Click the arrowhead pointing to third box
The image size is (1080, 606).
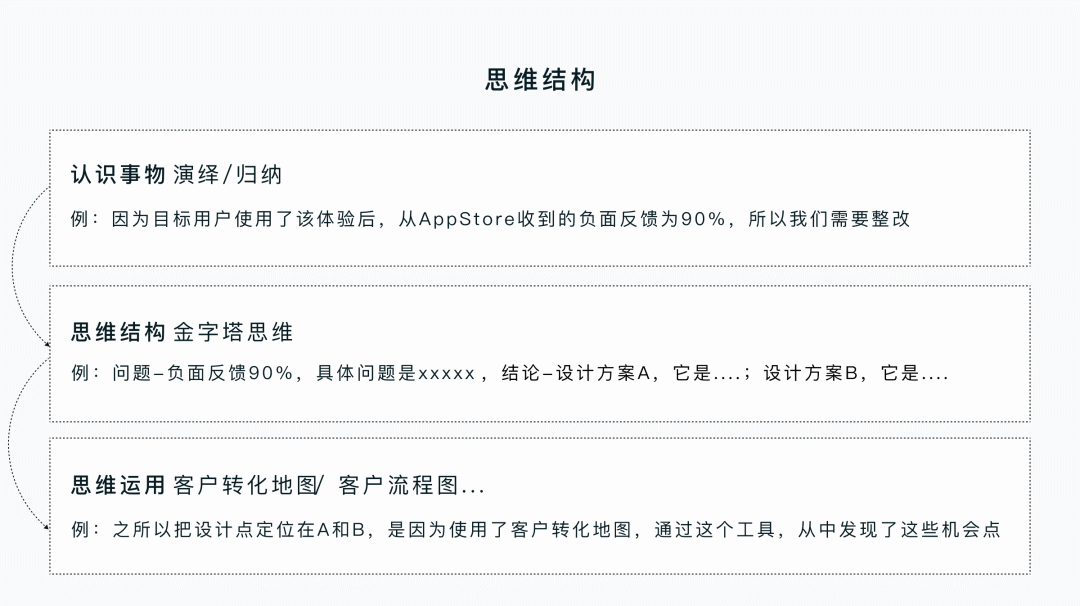point(48,527)
